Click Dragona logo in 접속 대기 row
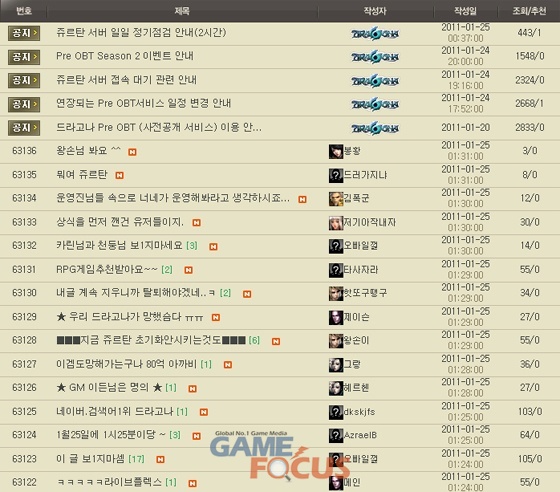The image size is (560, 492). 375,81
